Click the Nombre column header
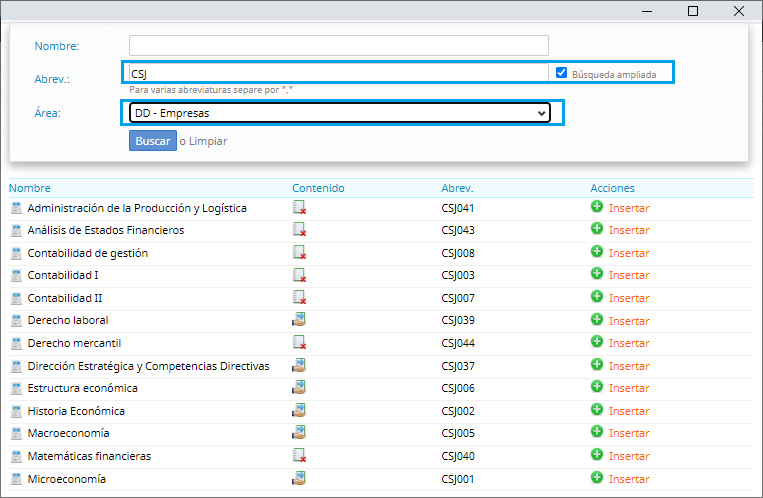763x498 pixels. [x=30, y=188]
